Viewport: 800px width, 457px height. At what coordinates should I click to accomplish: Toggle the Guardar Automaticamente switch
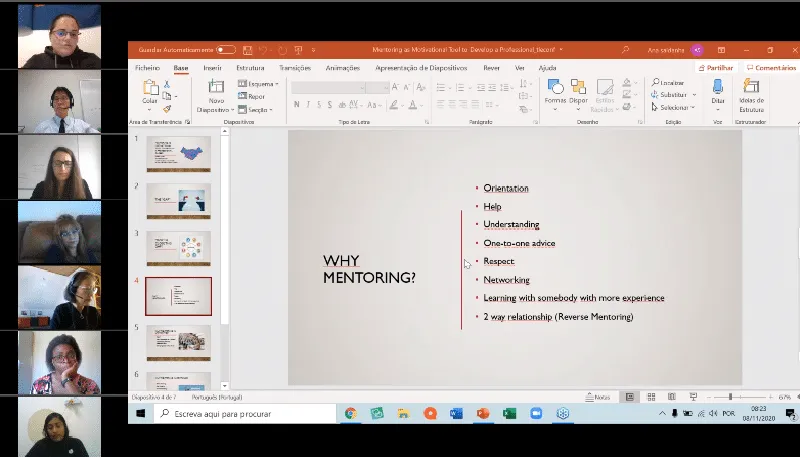pos(226,49)
